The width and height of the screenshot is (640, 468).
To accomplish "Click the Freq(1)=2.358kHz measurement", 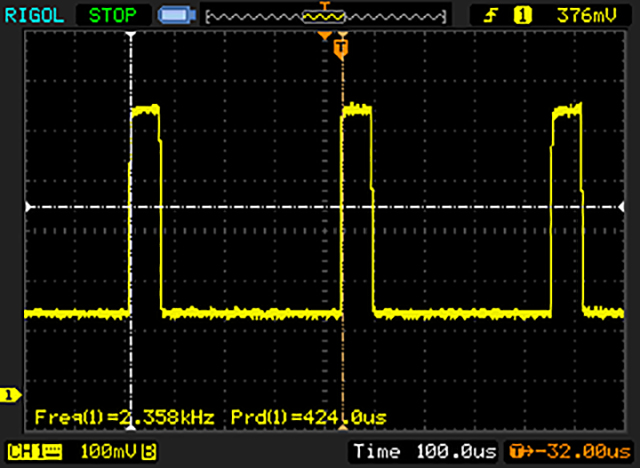I will 124,417.
